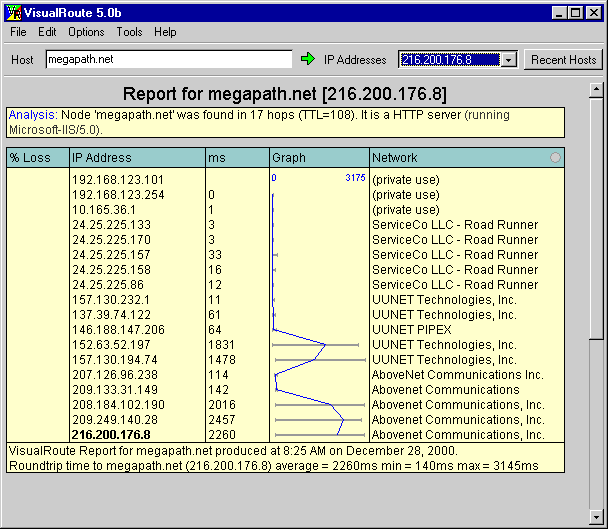The width and height of the screenshot is (608, 529).
Task: Click the 114 ms value
Action: [218, 375]
